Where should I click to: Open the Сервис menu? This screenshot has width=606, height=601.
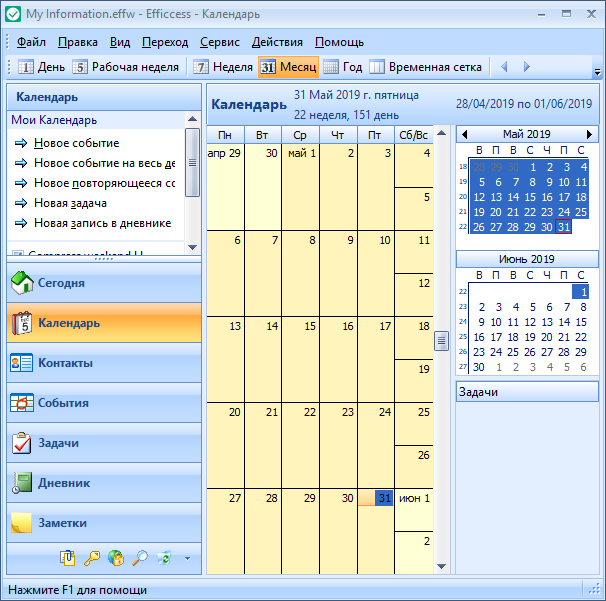(x=220, y=42)
